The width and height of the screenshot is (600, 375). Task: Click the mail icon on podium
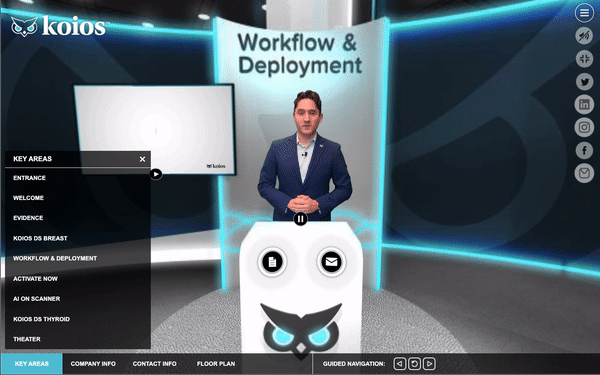(331, 262)
